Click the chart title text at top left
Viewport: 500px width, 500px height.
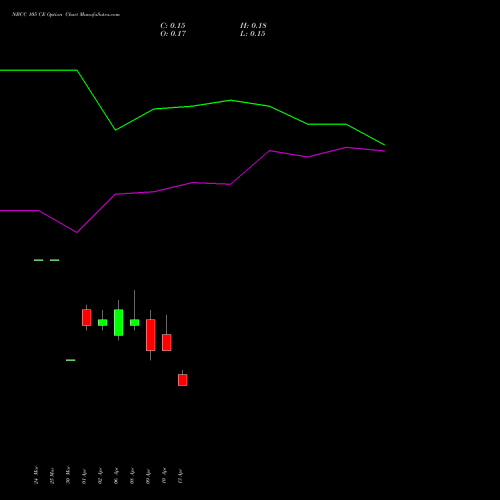click(x=66, y=15)
